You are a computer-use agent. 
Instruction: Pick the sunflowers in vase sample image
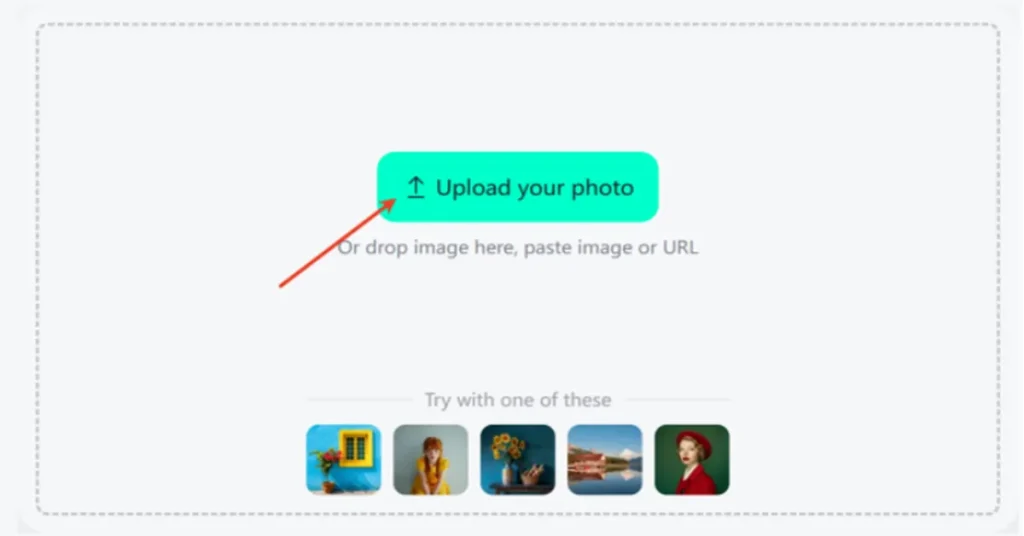tap(517, 460)
